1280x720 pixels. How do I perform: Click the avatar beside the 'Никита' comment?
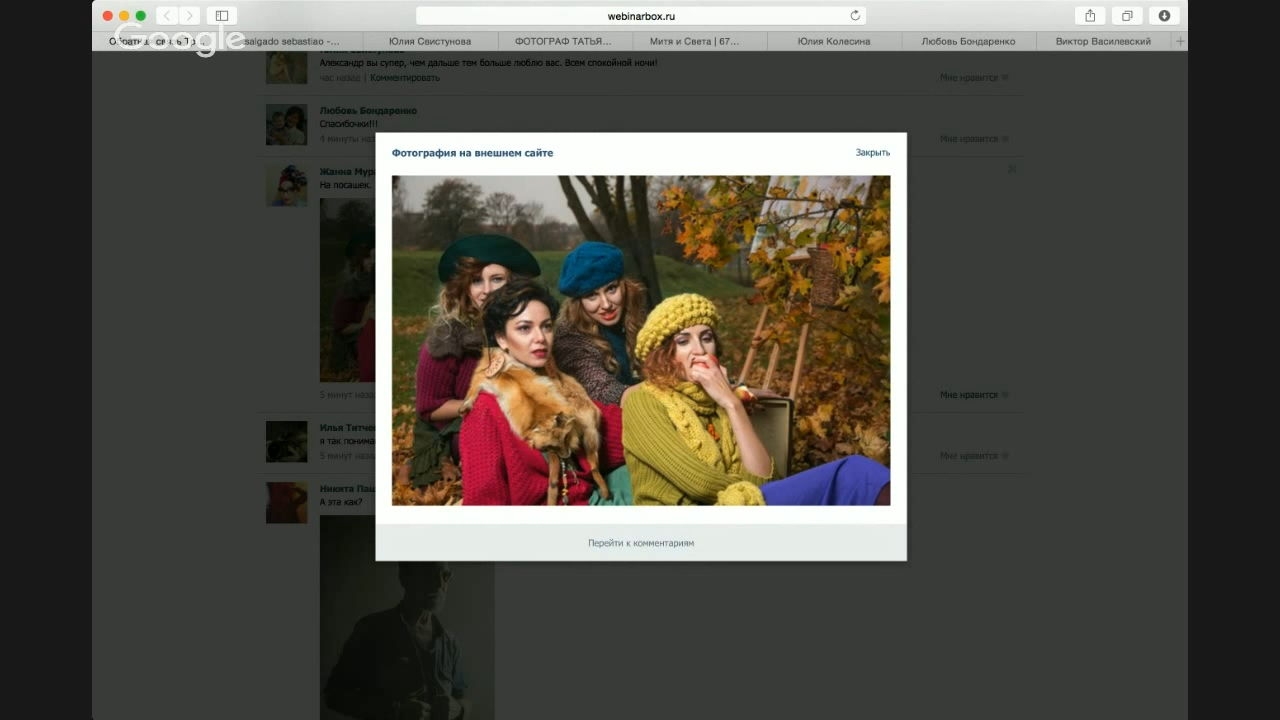[286, 503]
